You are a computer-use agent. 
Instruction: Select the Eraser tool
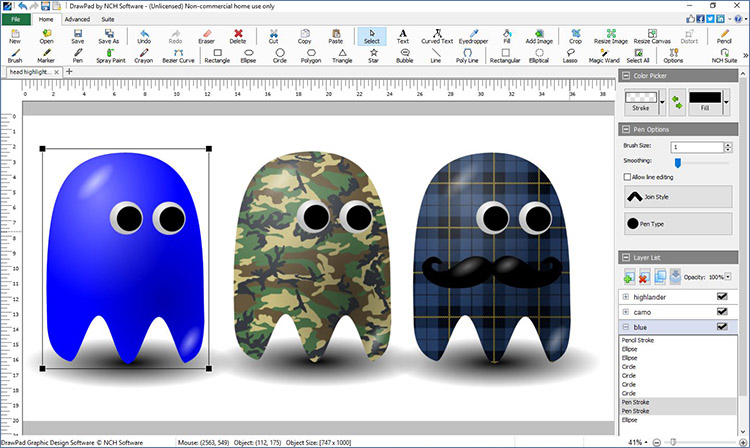coord(206,36)
